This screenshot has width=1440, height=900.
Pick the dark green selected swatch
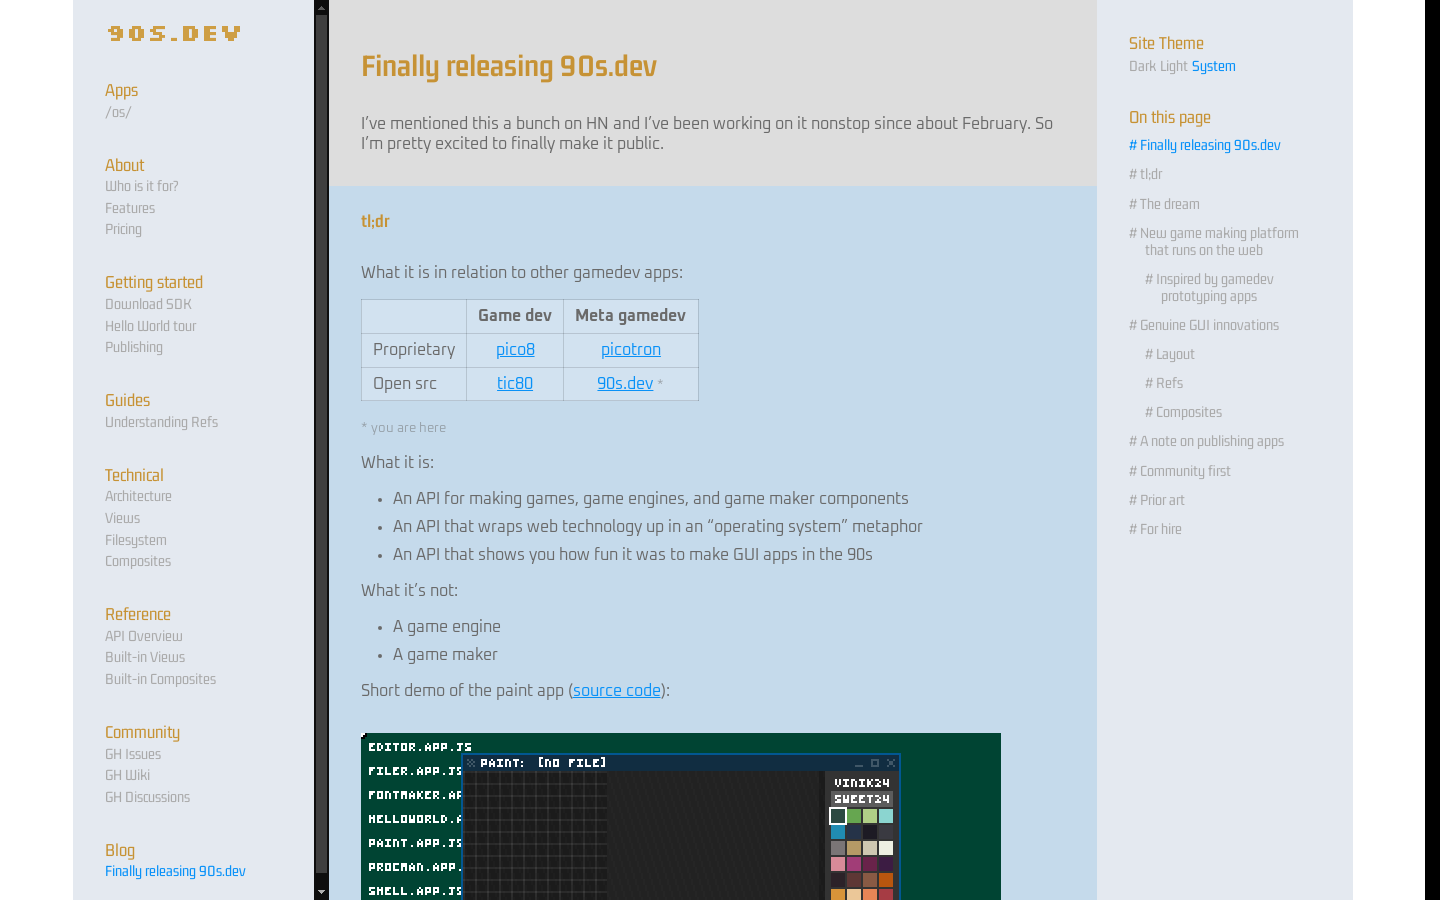(838, 816)
